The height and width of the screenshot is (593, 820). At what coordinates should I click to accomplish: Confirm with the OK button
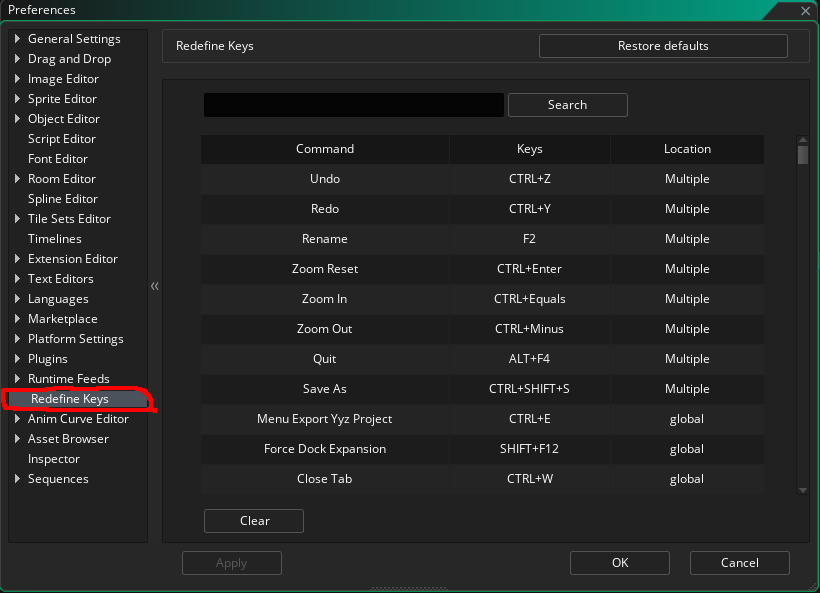click(x=620, y=563)
